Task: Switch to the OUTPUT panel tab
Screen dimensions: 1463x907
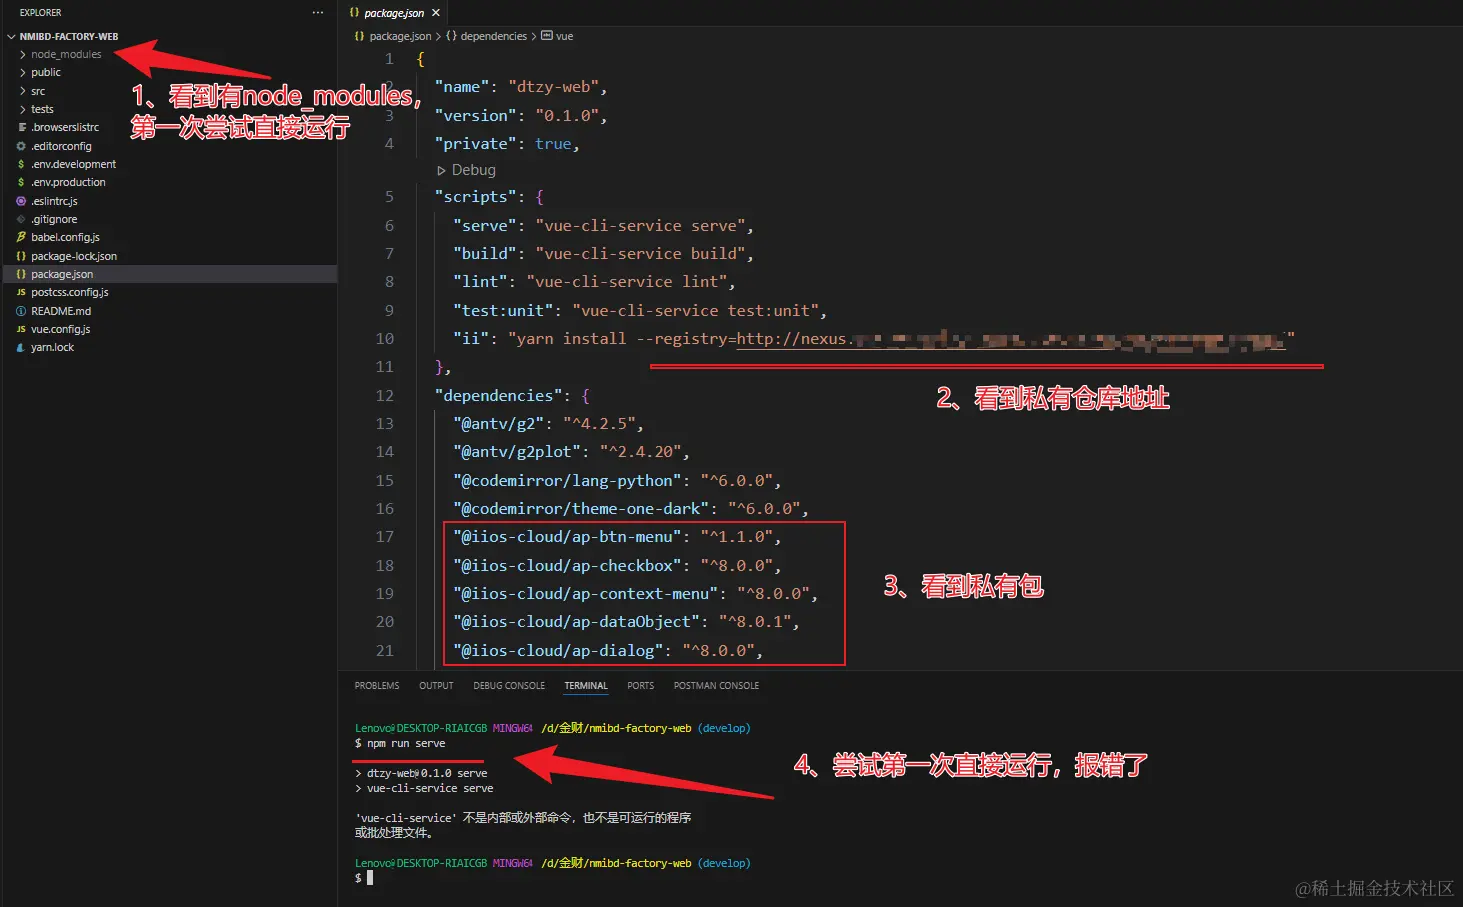Action: coord(436,686)
